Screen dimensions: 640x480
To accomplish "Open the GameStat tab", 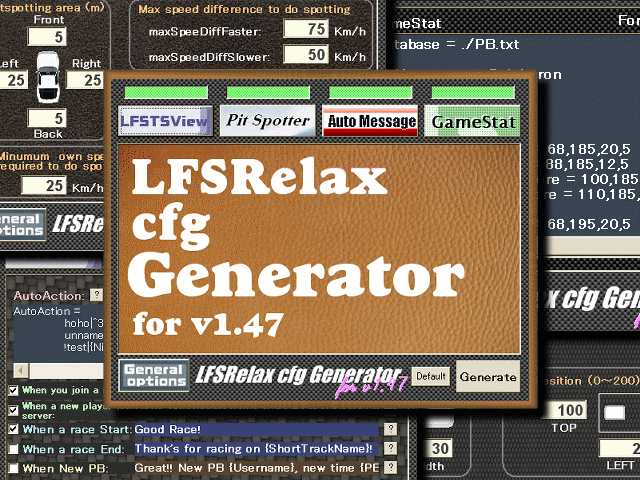I will tap(473, 121).
